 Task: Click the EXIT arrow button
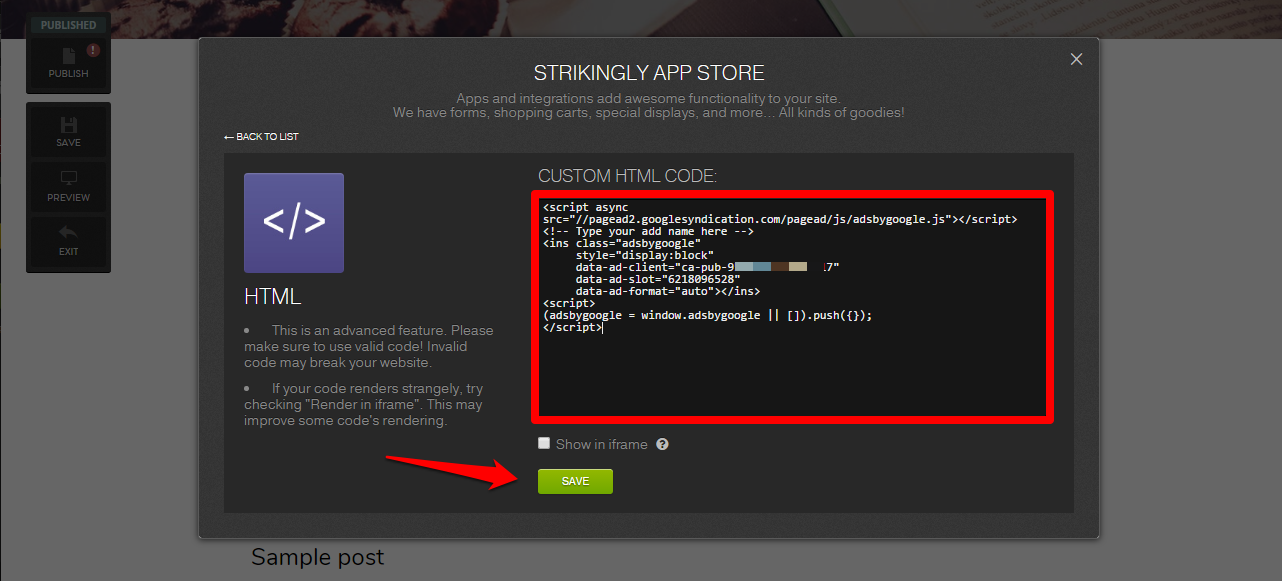(x=68, y=241)
